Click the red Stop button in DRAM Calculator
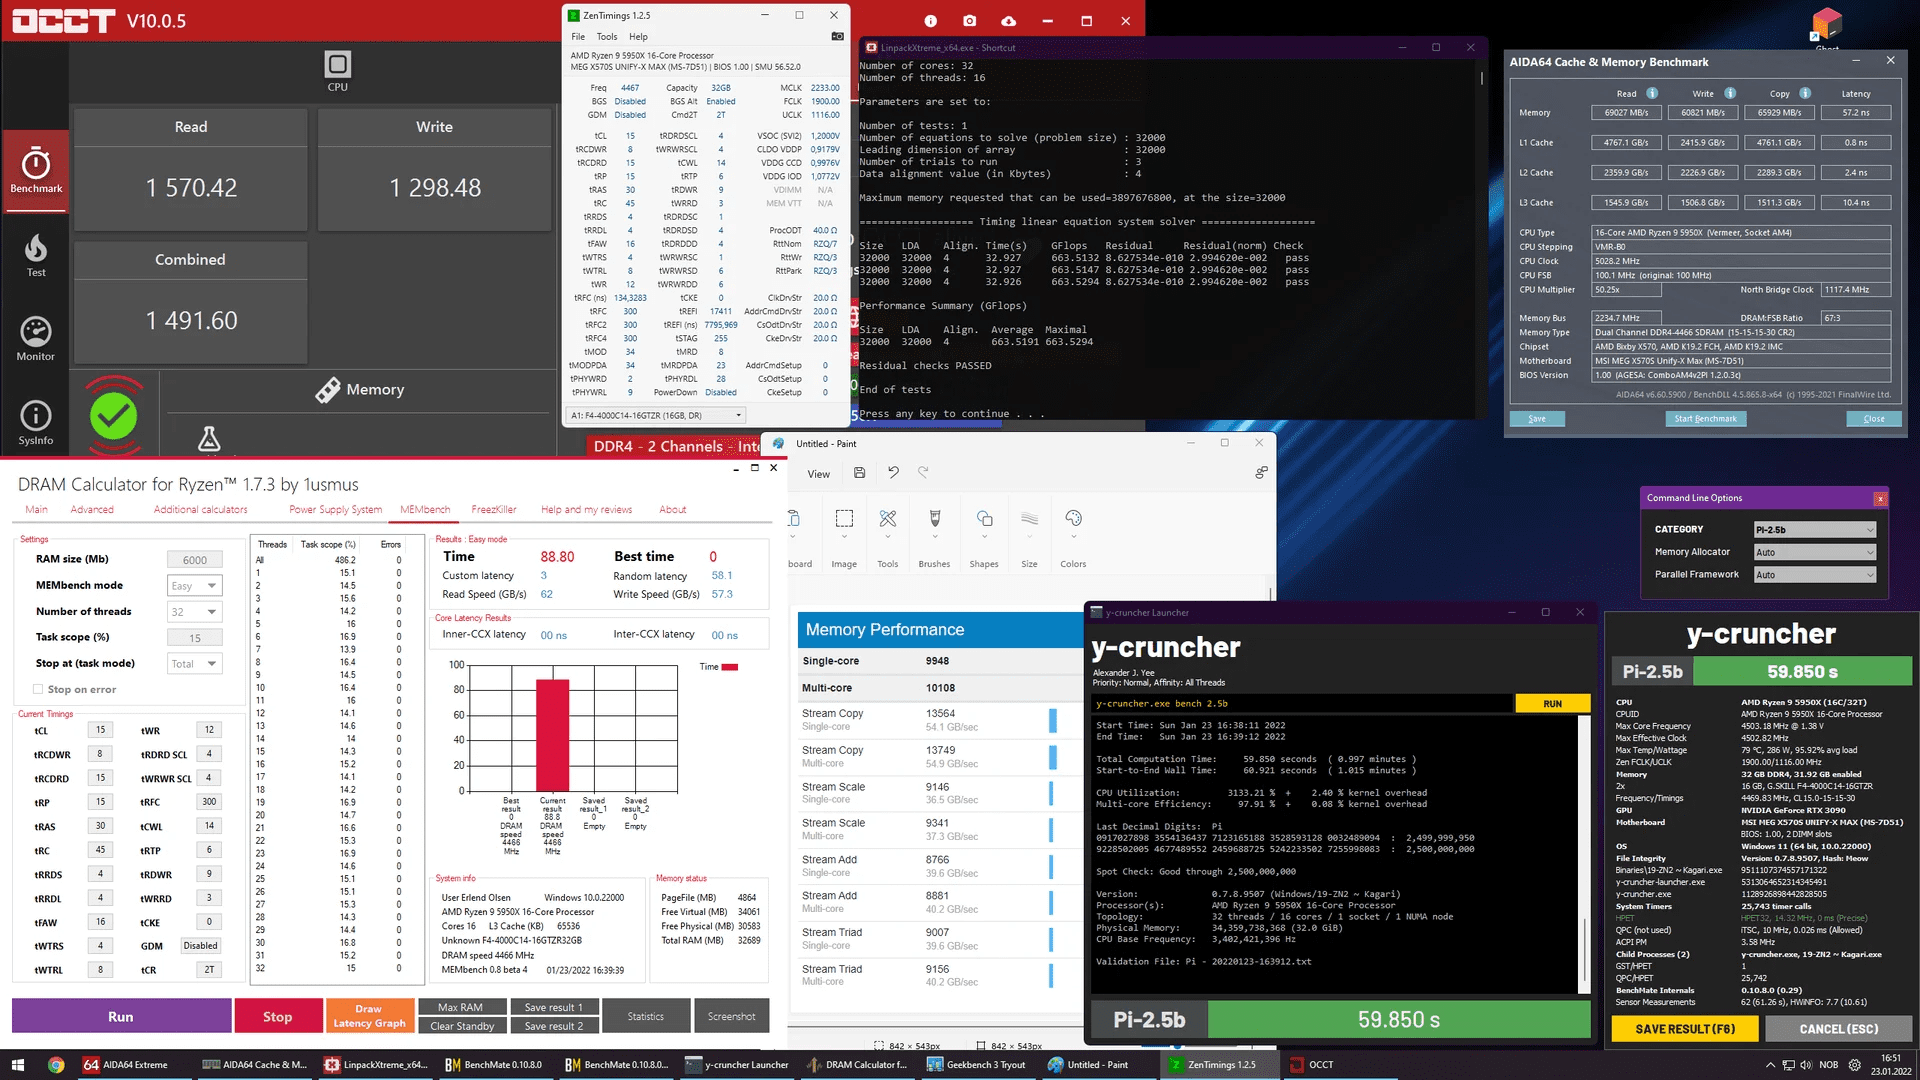The width and height of the screenshot is (1920, 1080). (278, 1016)
